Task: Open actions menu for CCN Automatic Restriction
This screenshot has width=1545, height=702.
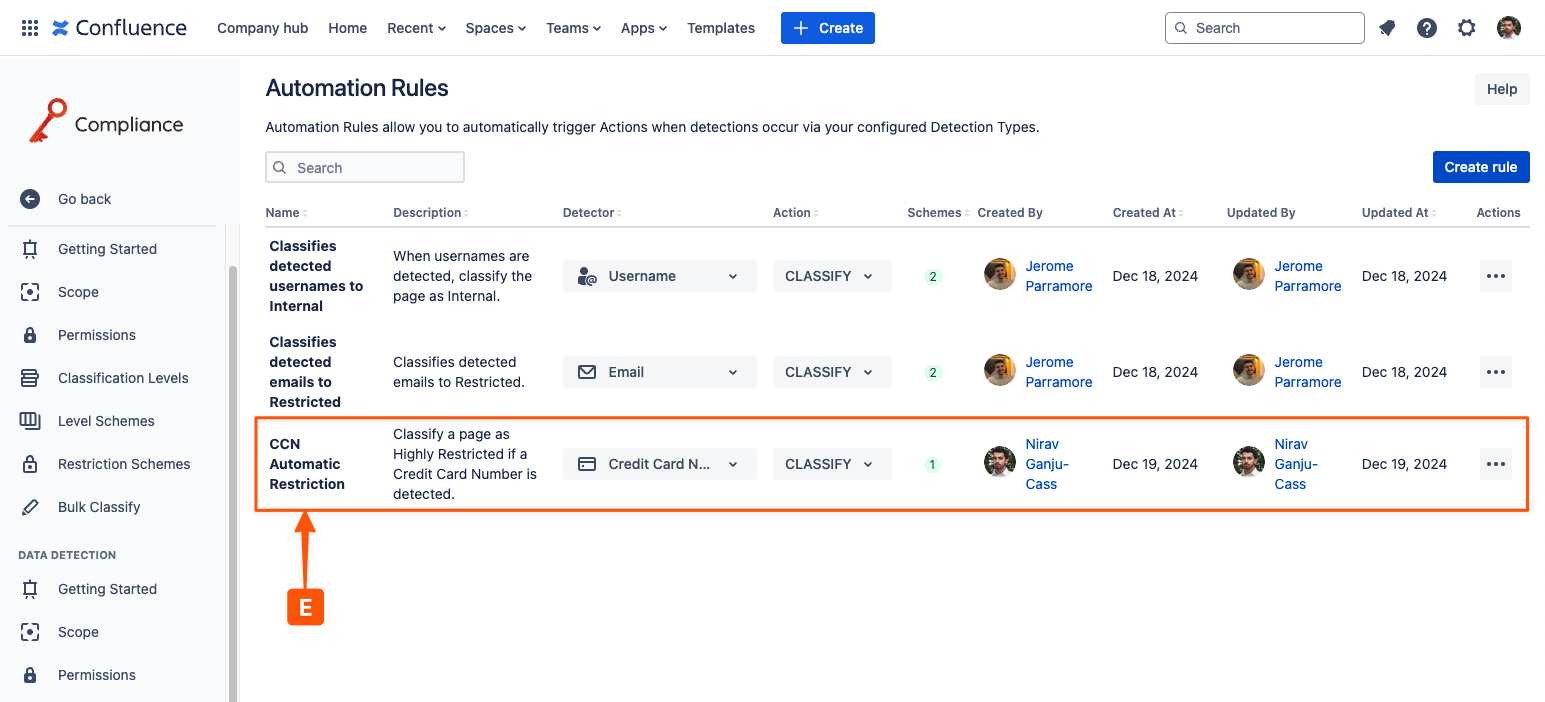Action: pos(1495,464)
